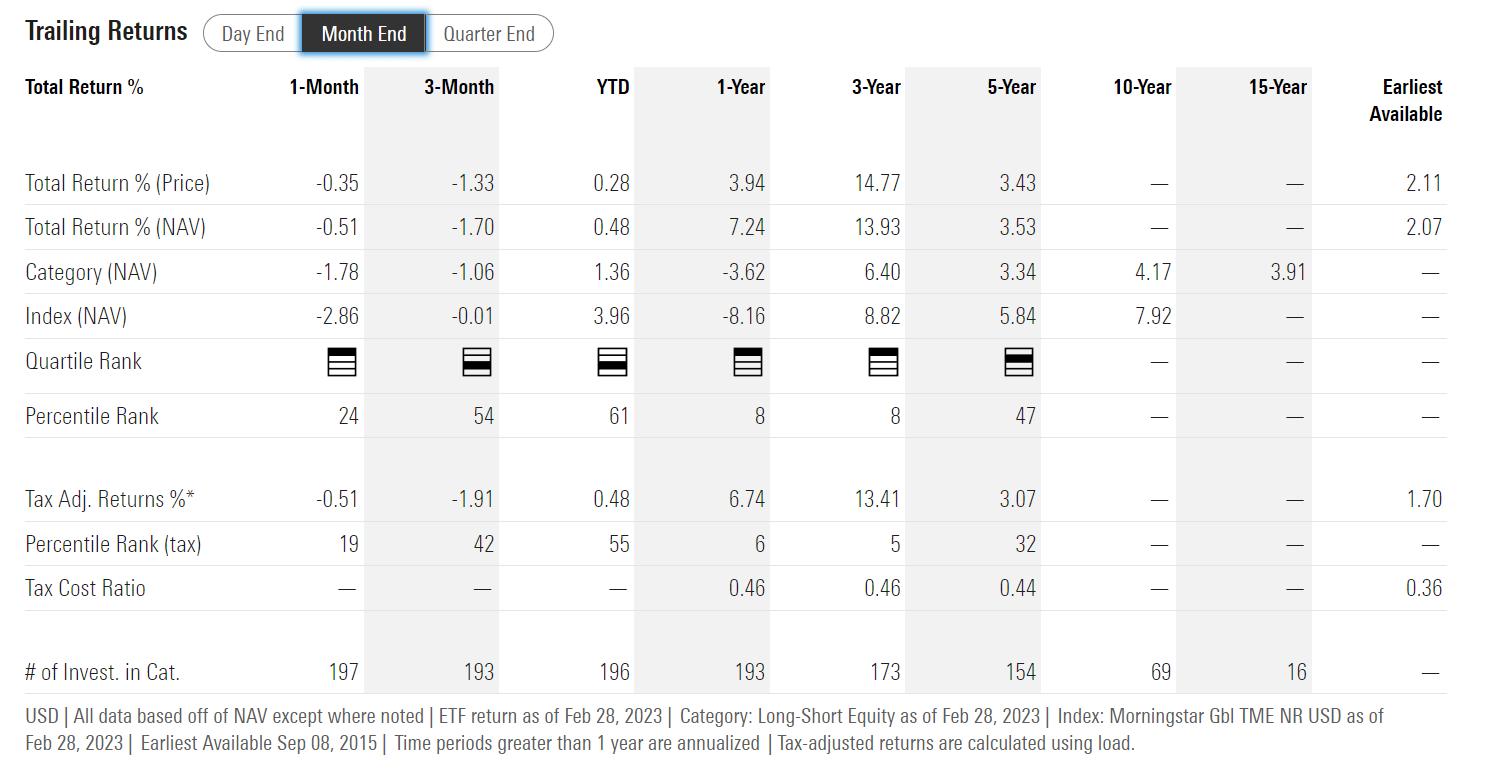
Task: Click the Trailing Returns heading
Action: (x=106, y=31)
